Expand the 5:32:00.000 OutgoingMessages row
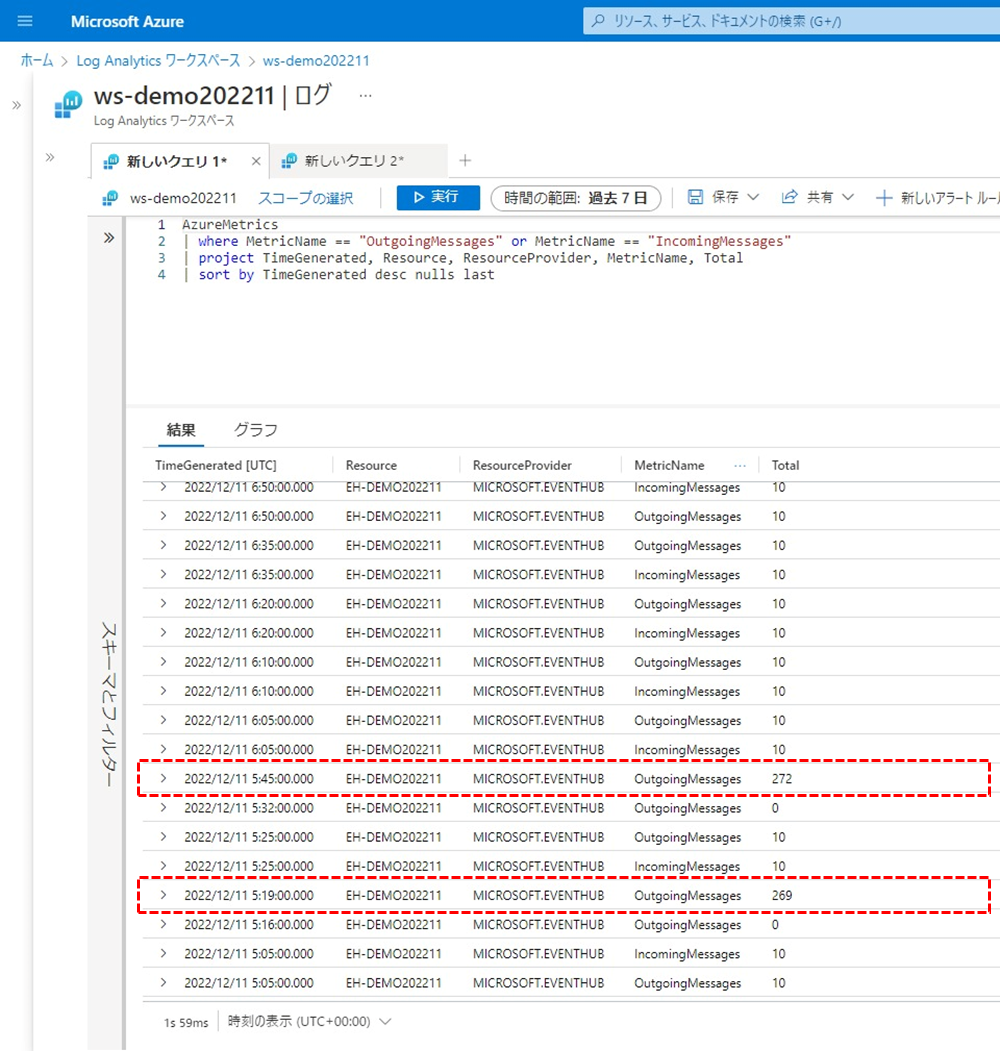 tap(164, 808)
